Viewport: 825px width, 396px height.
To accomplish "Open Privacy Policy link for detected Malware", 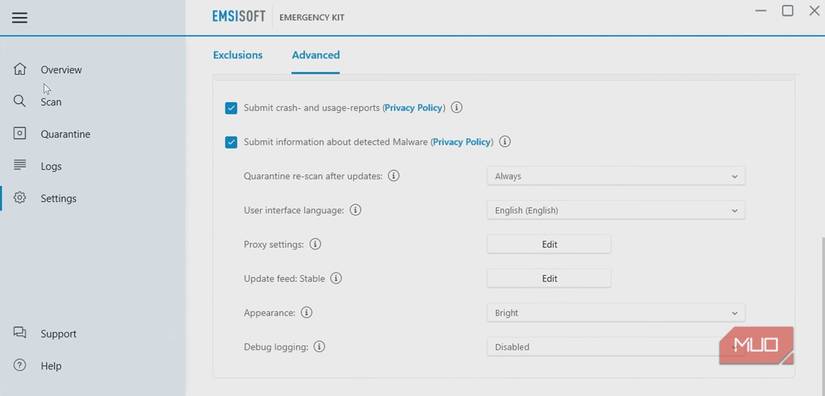I will click(x=462, y=142).
